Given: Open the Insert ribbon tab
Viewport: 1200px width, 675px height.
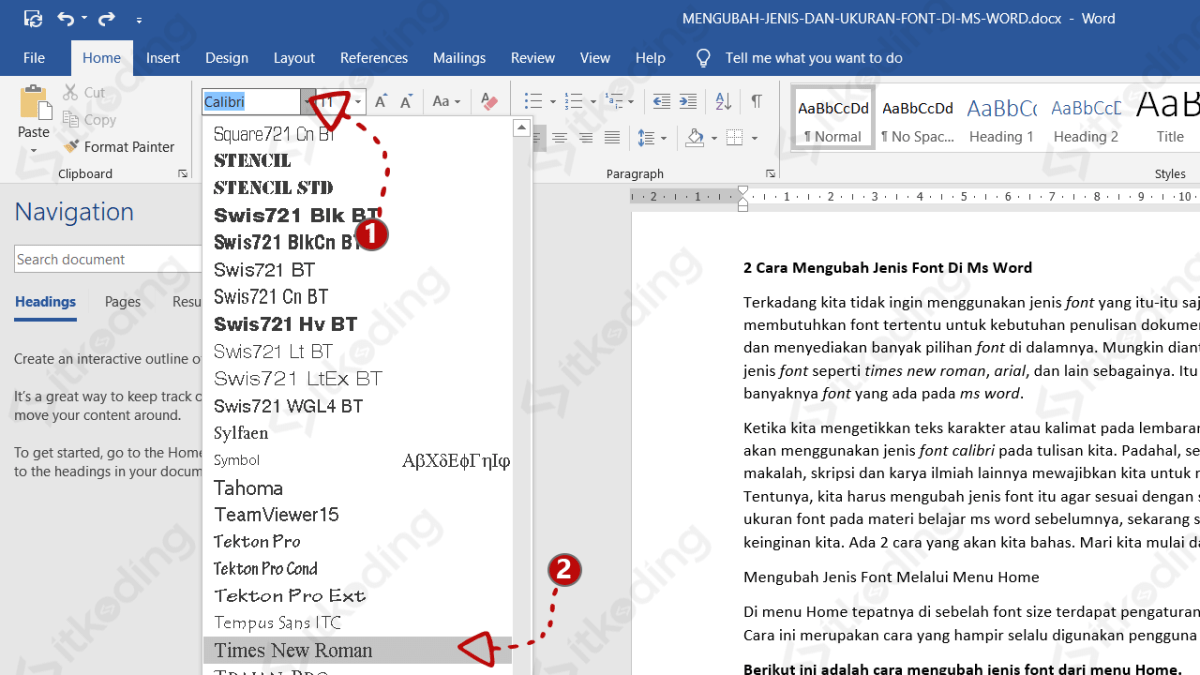Looking at the screenshot, I should click(x=163, y=58).
